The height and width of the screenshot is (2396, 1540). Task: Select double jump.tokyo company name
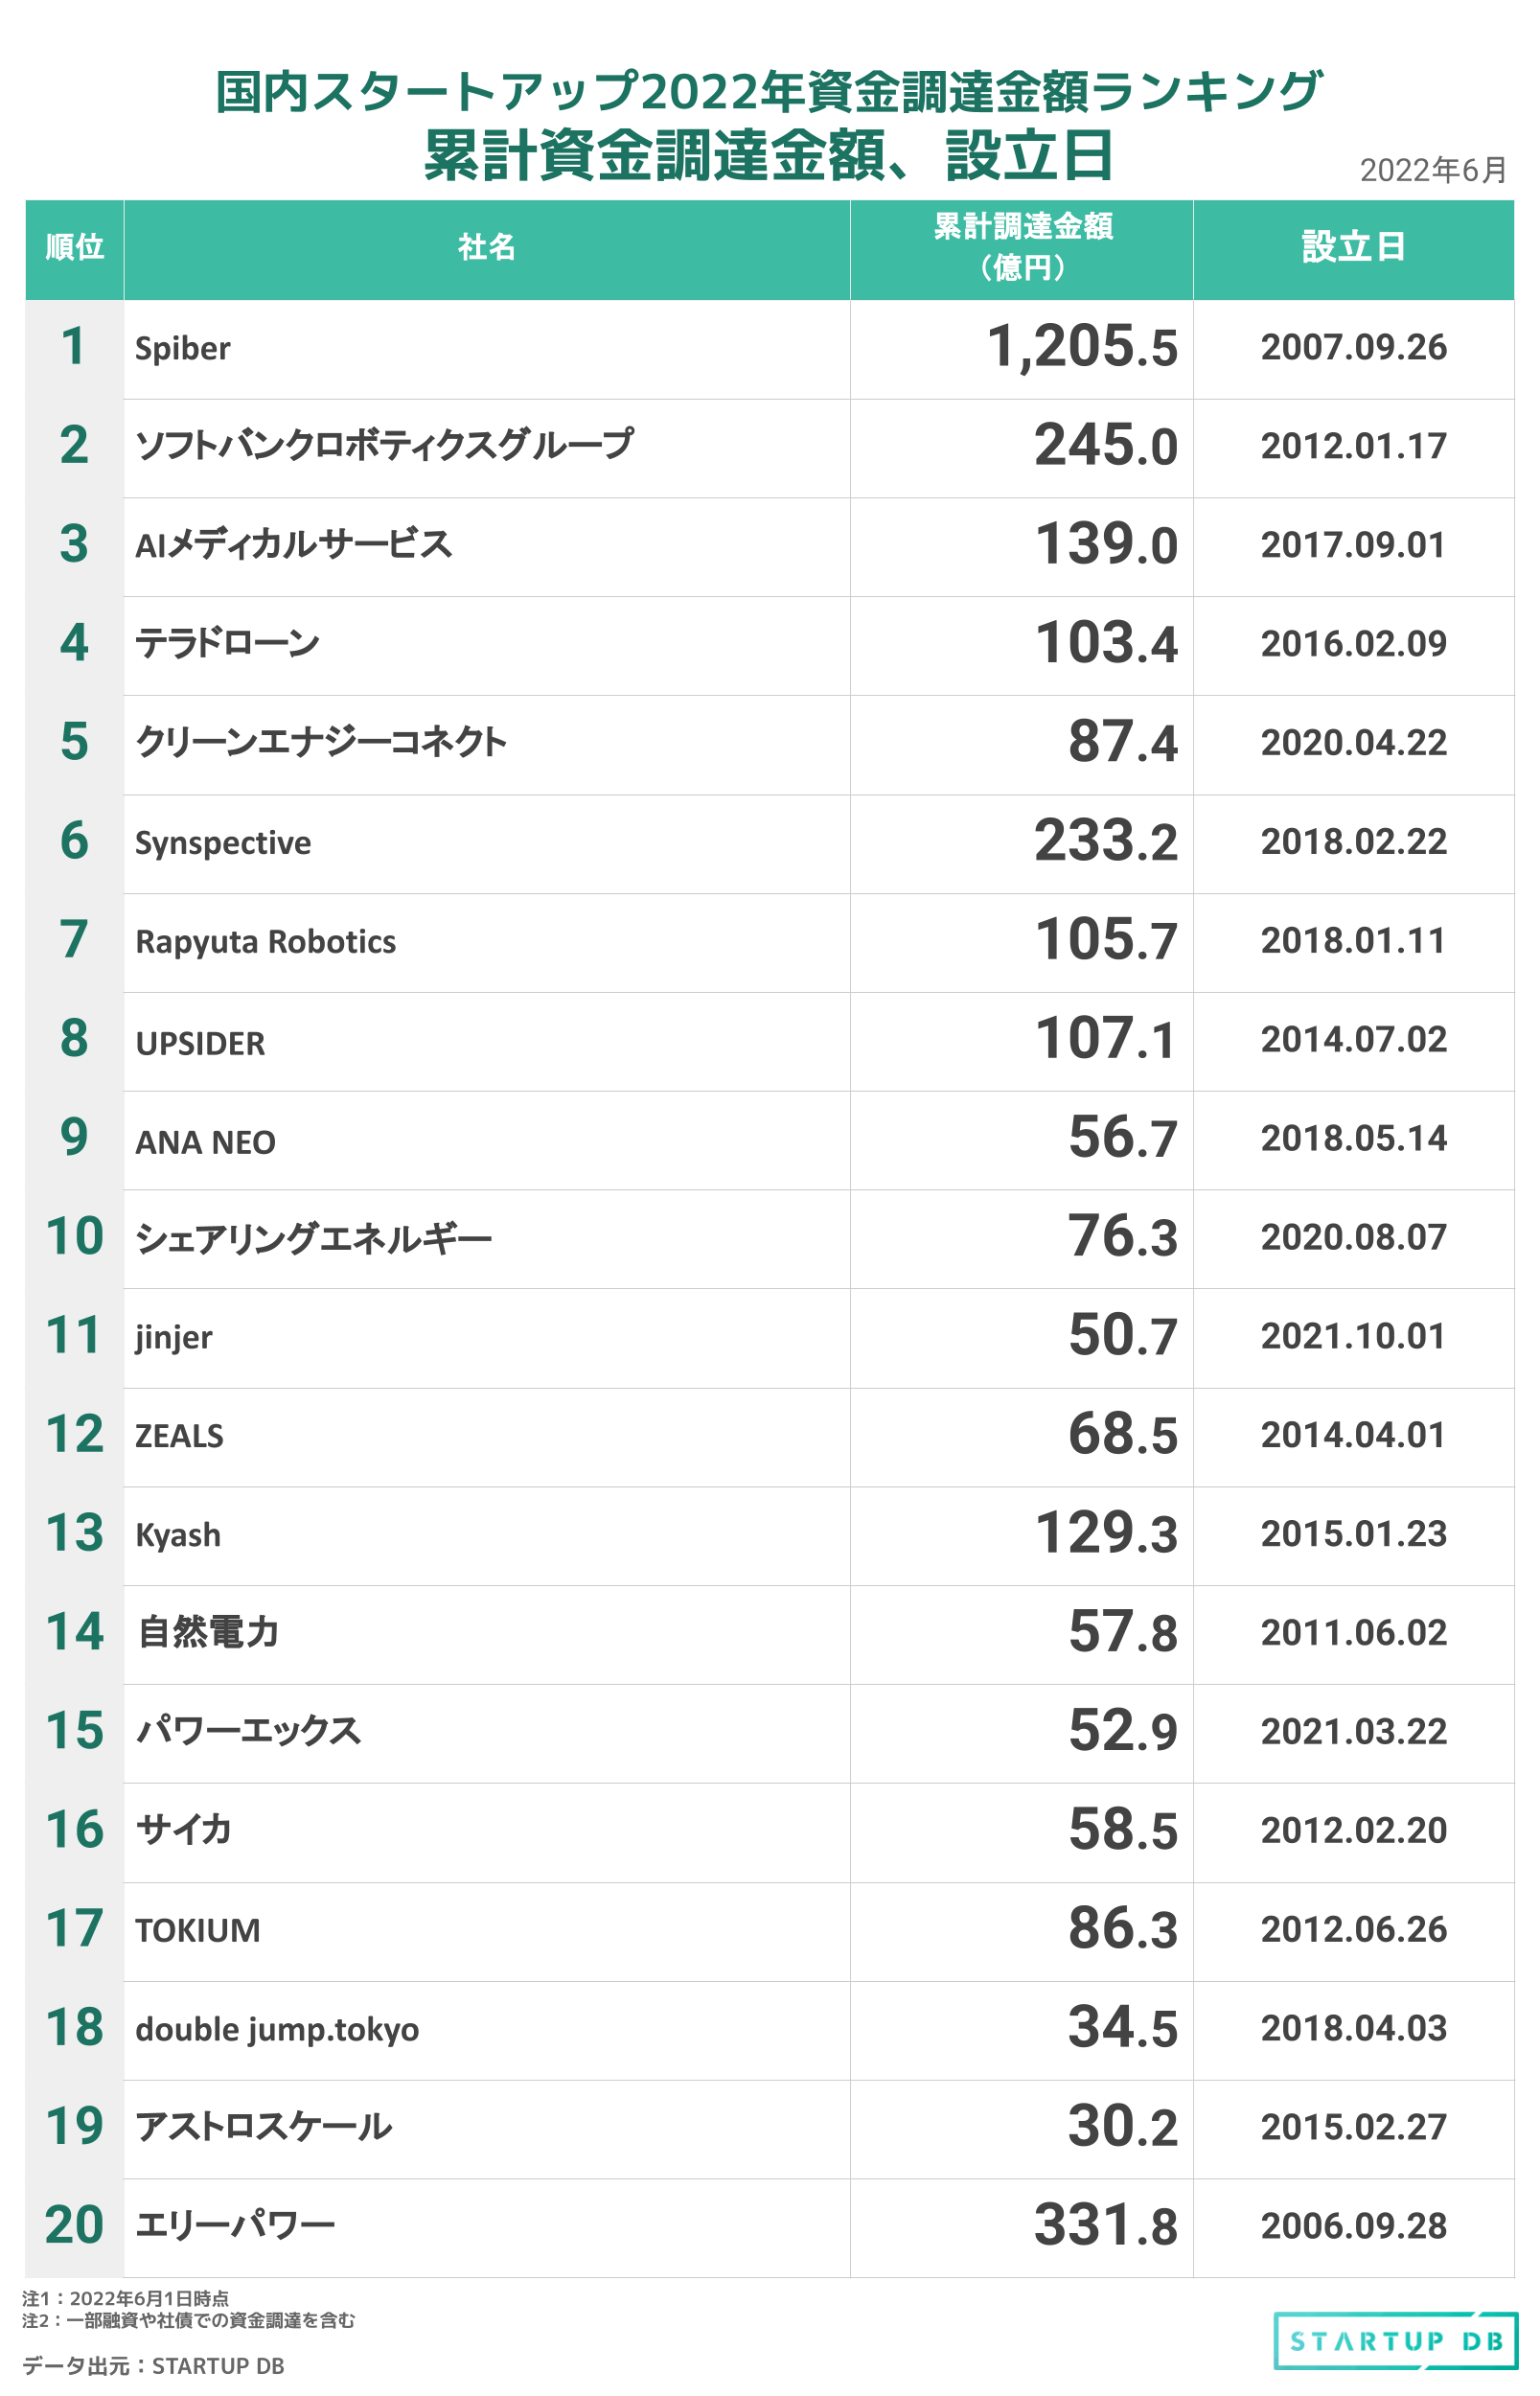(x=277, y=2029)
